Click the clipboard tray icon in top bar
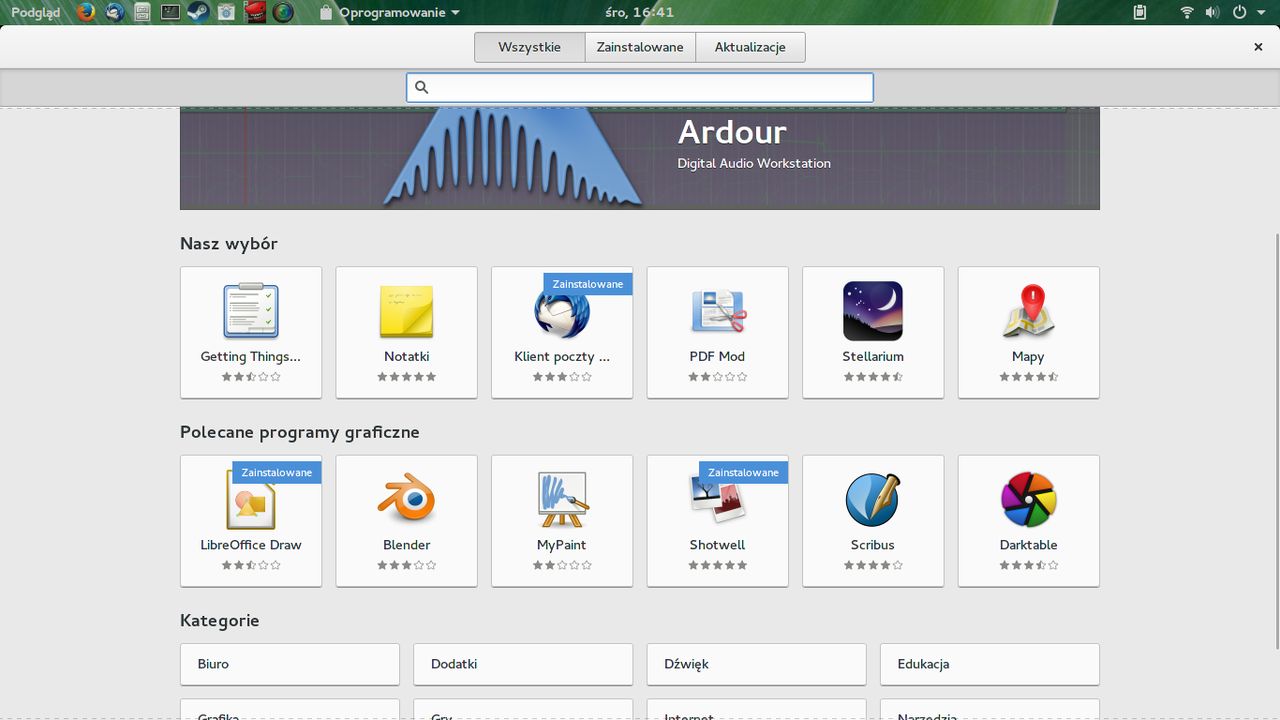1280x720 pixels. pyautogui.click(x=1140, y=12)
